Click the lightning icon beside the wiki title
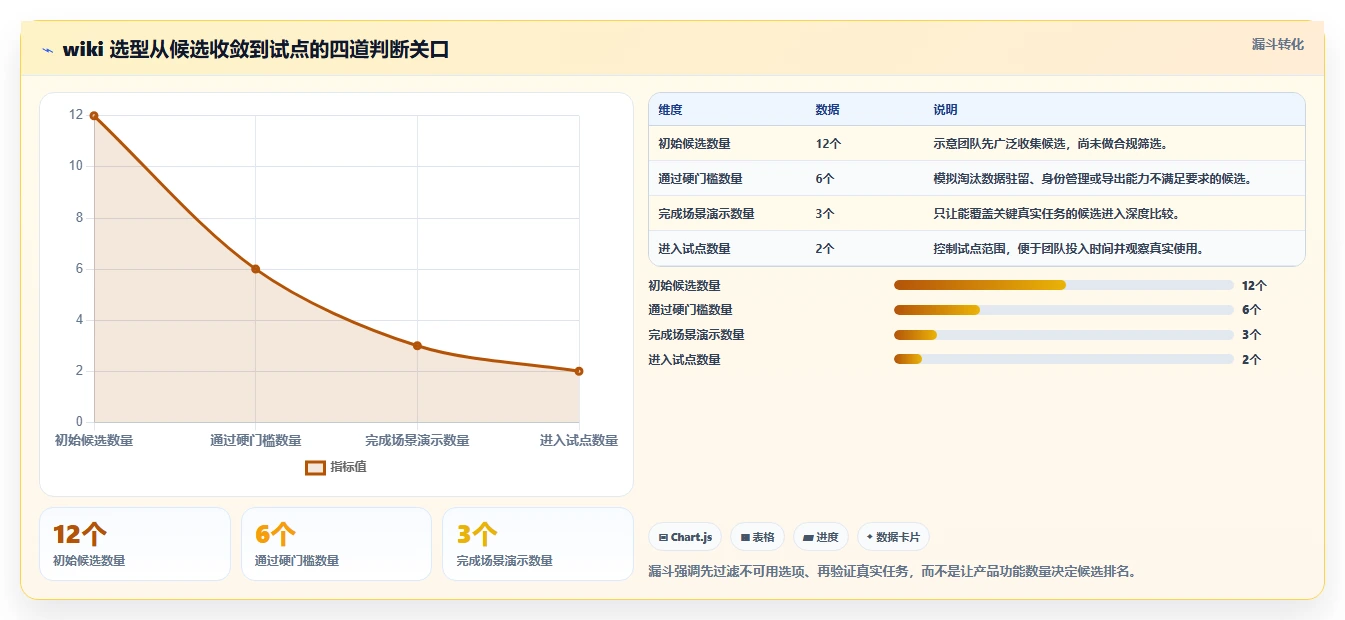This screenshot has width=1345, height=620. [x=48, y=50]
